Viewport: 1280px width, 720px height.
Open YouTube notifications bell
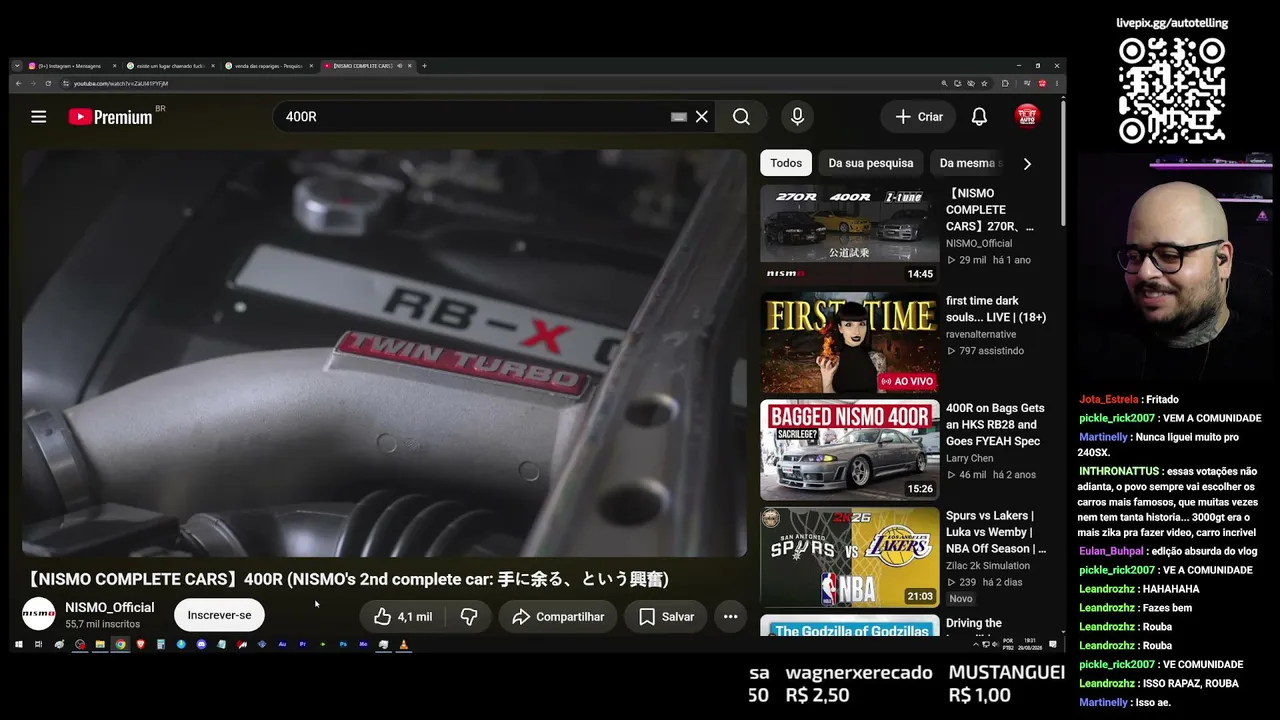click(x=979, y=117)
